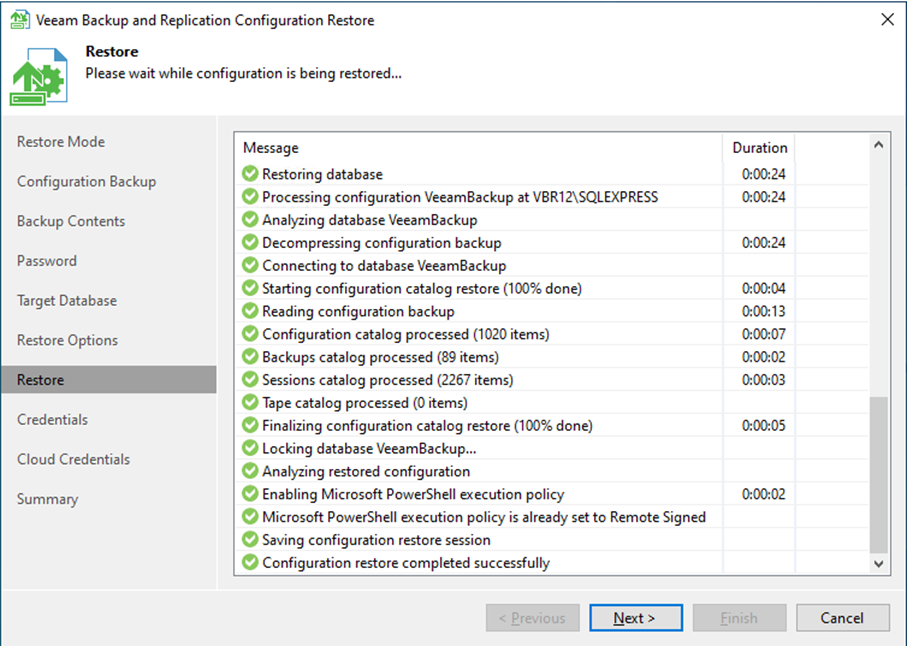907x646 pixels.
Task: Select 'Restoring database' log row text
Action: pyautogui.click(x=322, y=174)
